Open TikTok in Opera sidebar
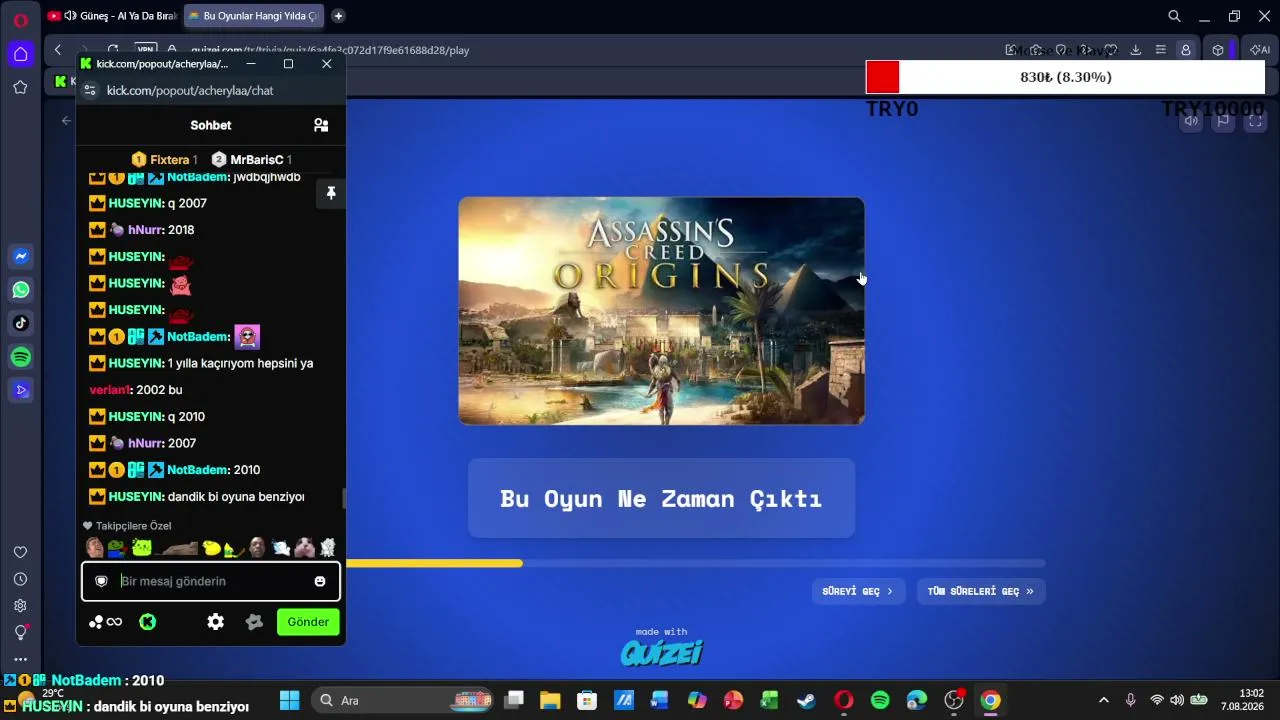 click(20, 323)
